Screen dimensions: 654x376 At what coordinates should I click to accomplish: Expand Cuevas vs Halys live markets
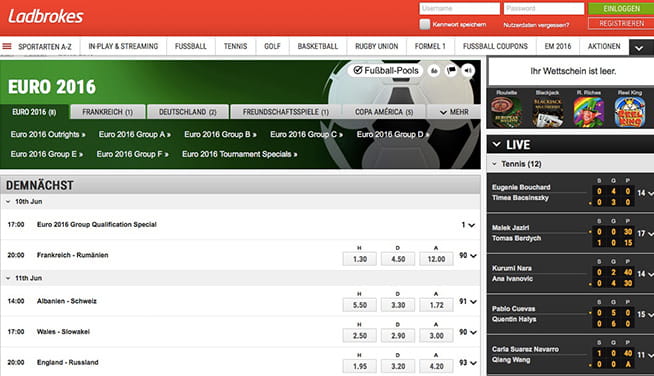click(x=645, y=314)
